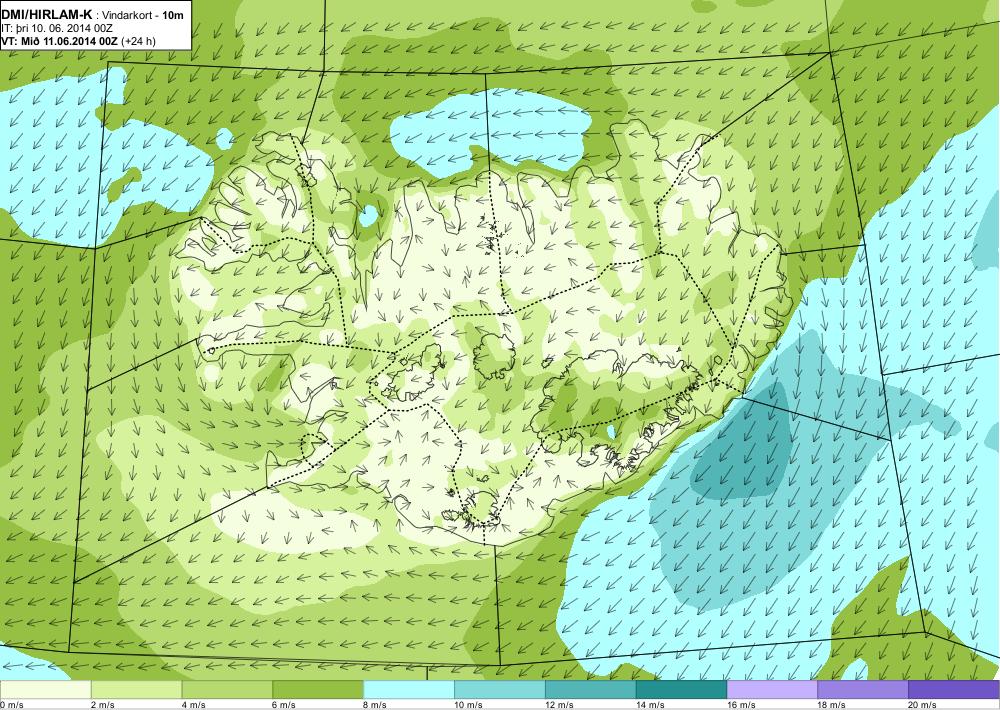Click the "20 m/s" legend label
This screenshot has width=1000, height=710.
pos(923,705)
